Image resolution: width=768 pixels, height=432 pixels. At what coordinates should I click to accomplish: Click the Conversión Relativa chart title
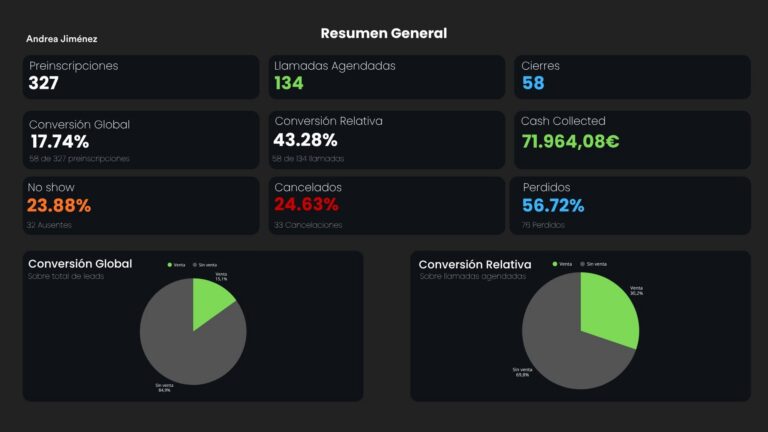click(x=475, y=264)
